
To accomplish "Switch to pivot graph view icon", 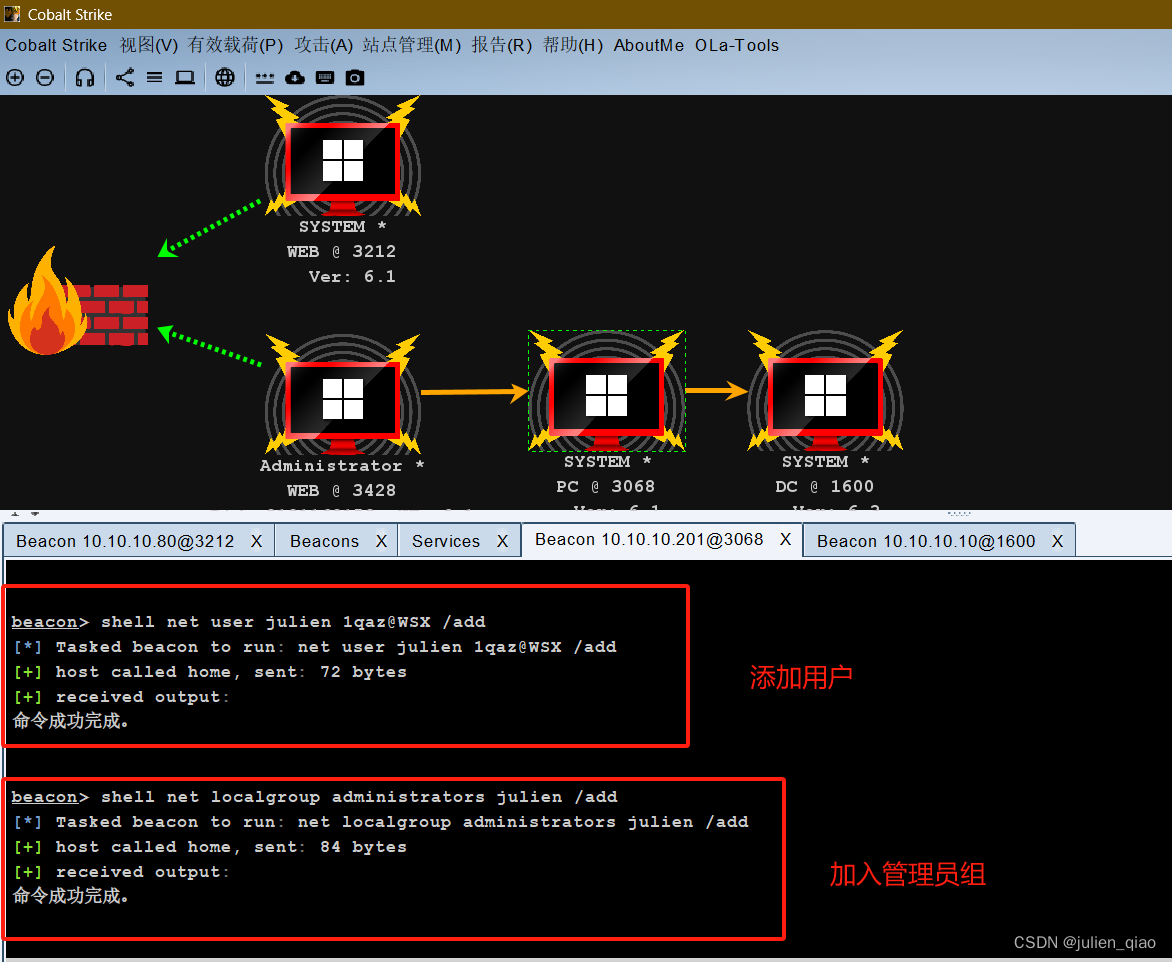I will pyautogui.click(x=125, y=77).
